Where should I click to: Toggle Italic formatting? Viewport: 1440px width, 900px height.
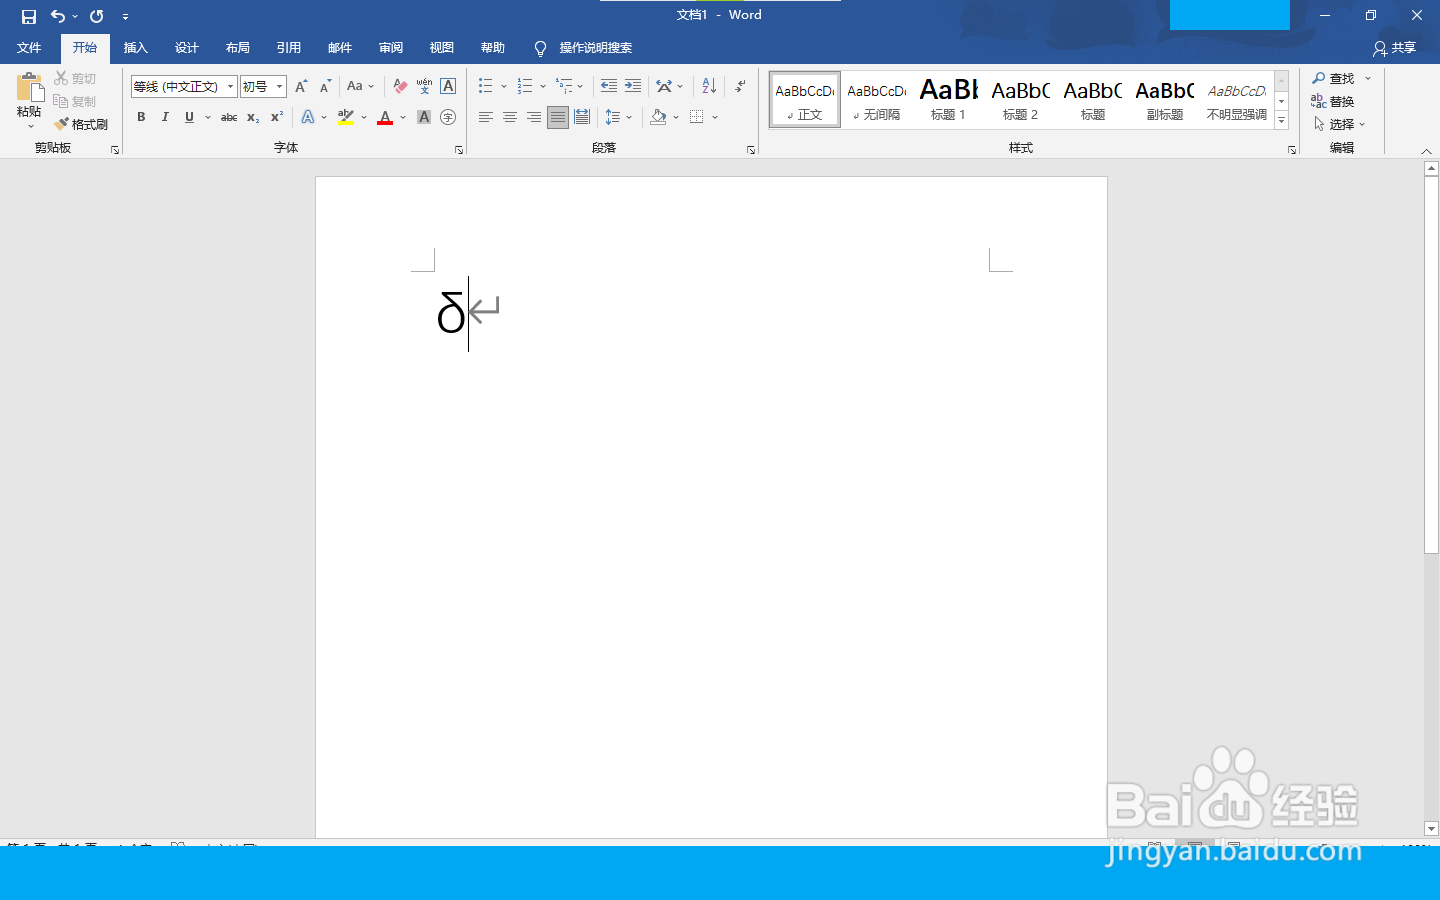pyautogui.click(x=165, y=117)
